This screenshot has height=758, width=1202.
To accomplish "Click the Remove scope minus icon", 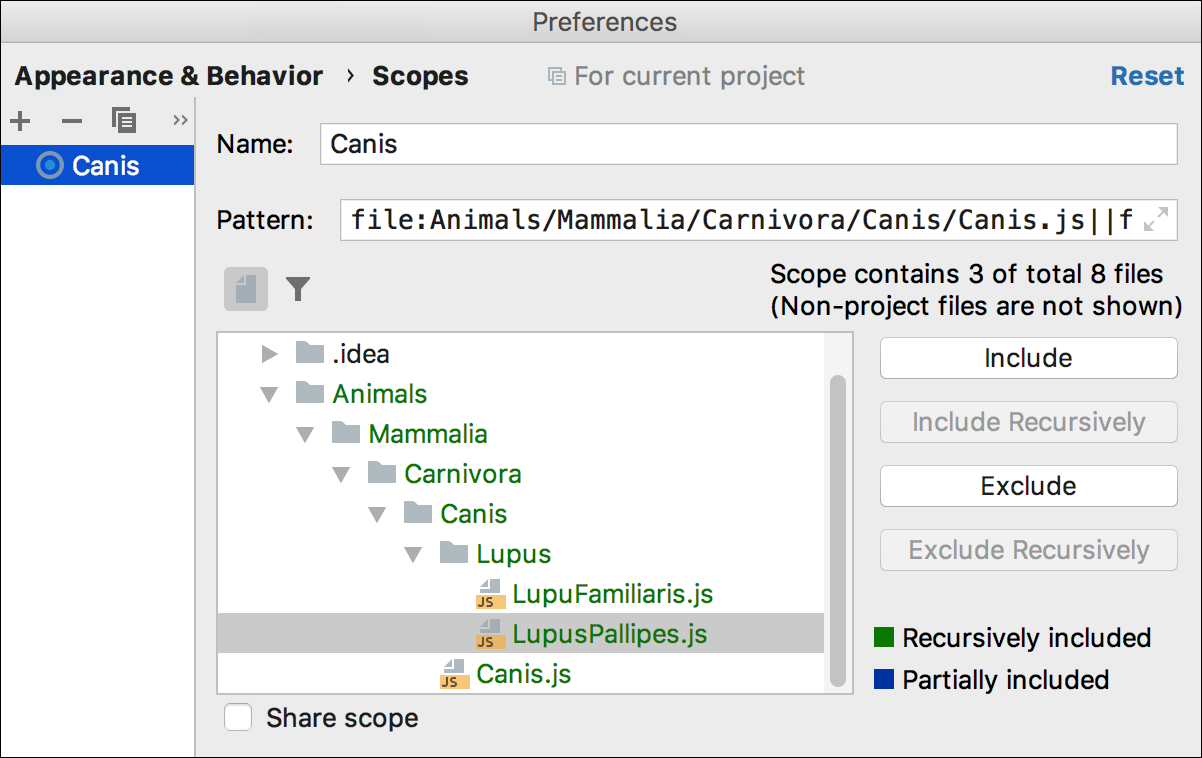I will click(x=71, y=120).
